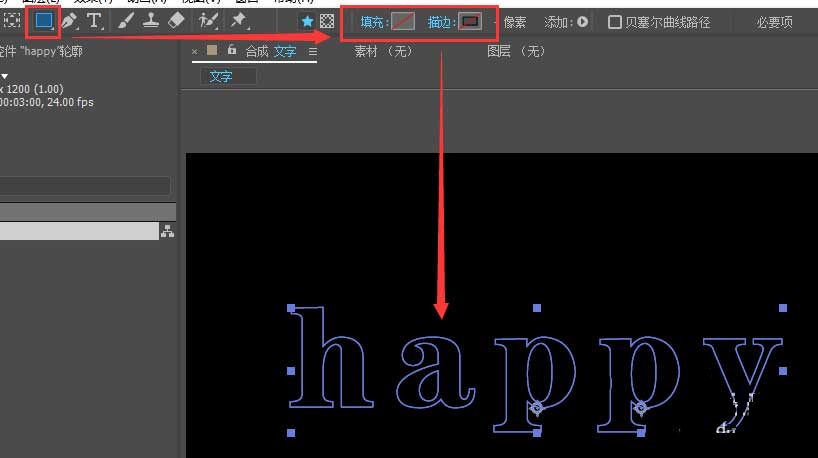Select the Pan Behind anchor tool
This screenshot has height=458, width=818.
tap(11, 21)
